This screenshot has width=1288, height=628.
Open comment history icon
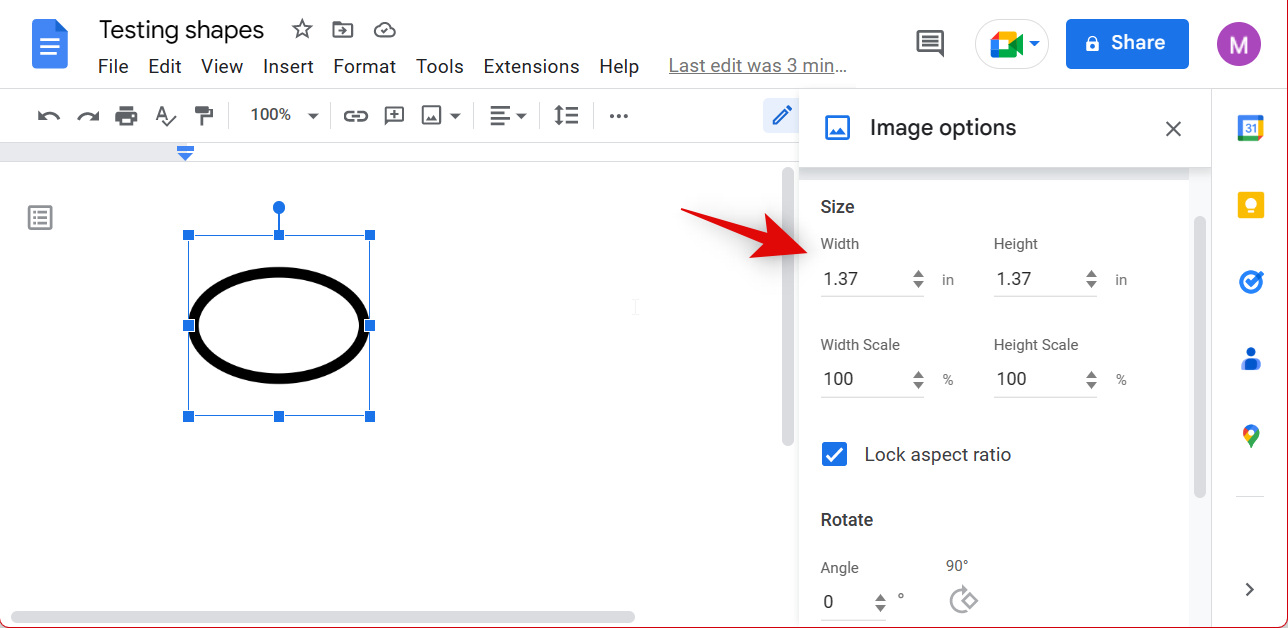click(x=930, y=43)
